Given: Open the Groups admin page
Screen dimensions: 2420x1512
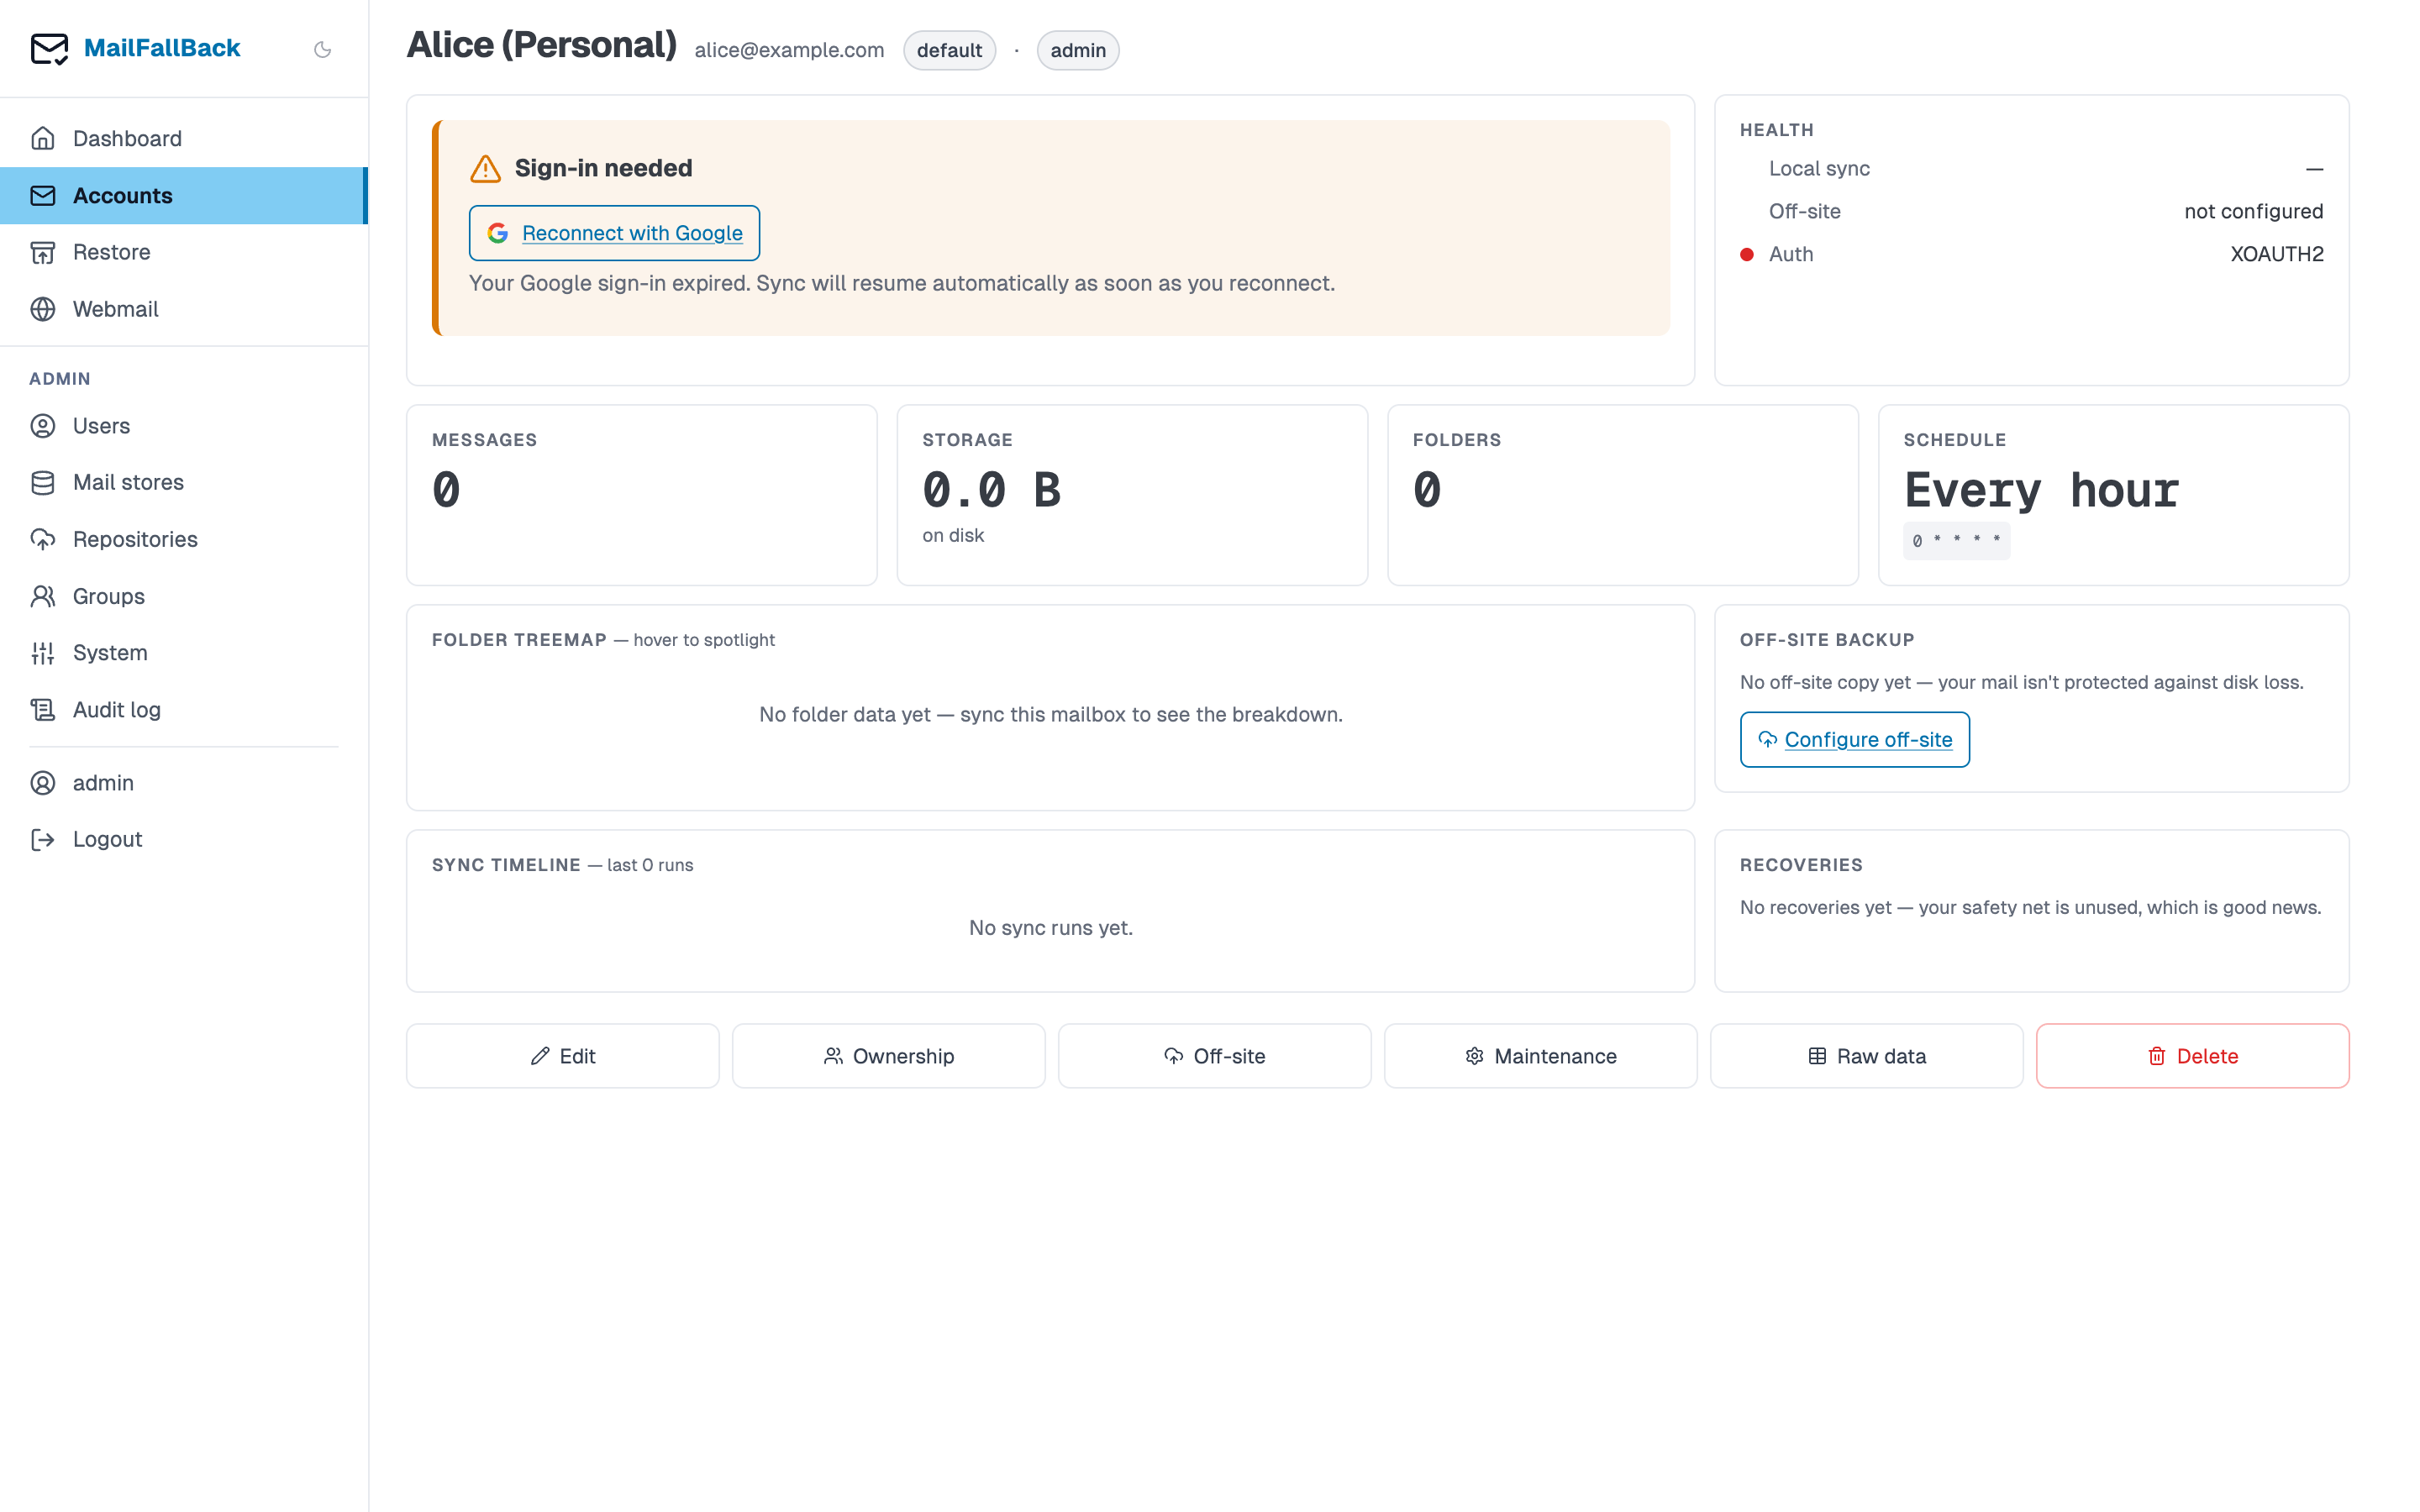Looking at the screenshot, I should click(184, 596).
